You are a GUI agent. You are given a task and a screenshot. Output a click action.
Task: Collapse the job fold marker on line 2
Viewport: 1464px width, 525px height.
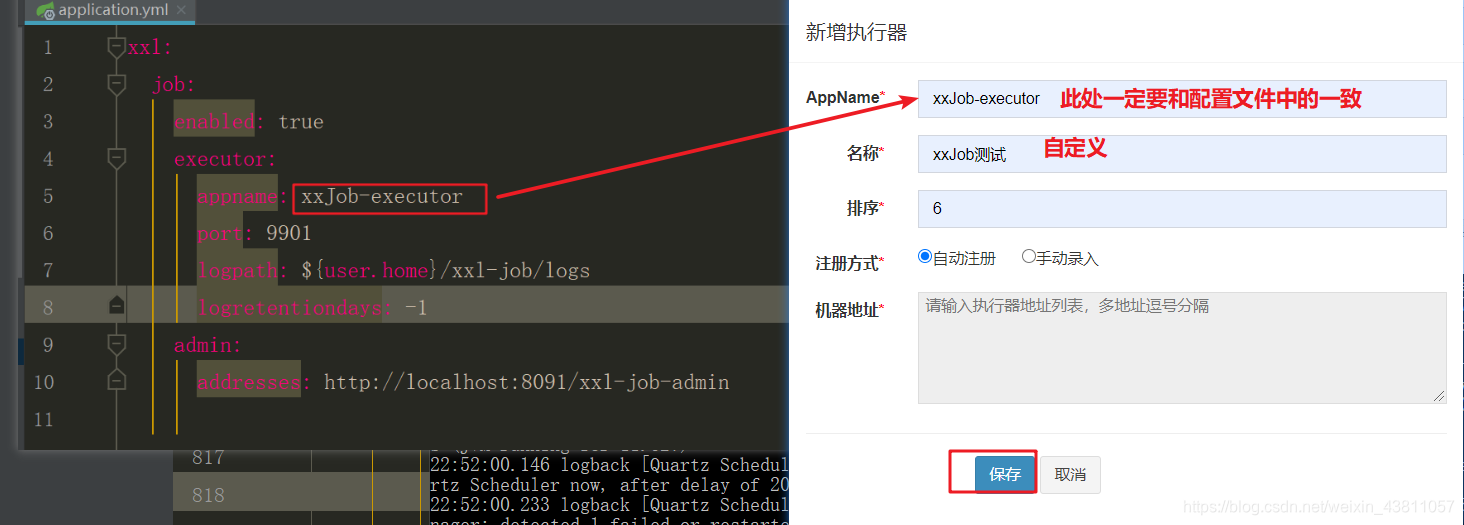(117, 83)
